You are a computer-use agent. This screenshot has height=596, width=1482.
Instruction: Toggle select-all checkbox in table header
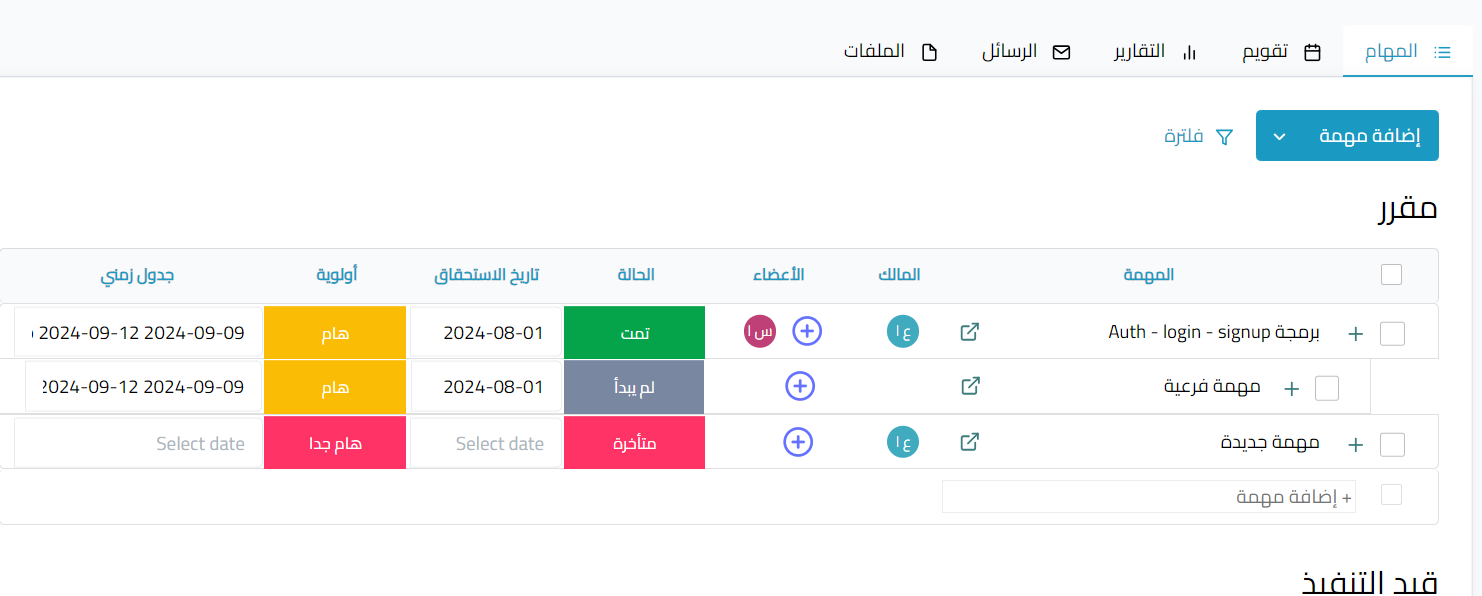coord(1391,274)
